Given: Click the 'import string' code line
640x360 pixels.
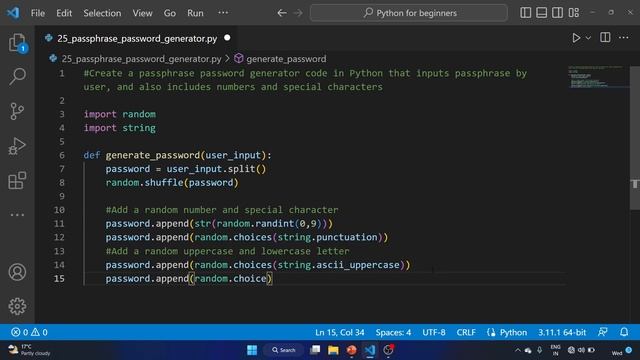Looking at the screenshot, I should 120,128.
